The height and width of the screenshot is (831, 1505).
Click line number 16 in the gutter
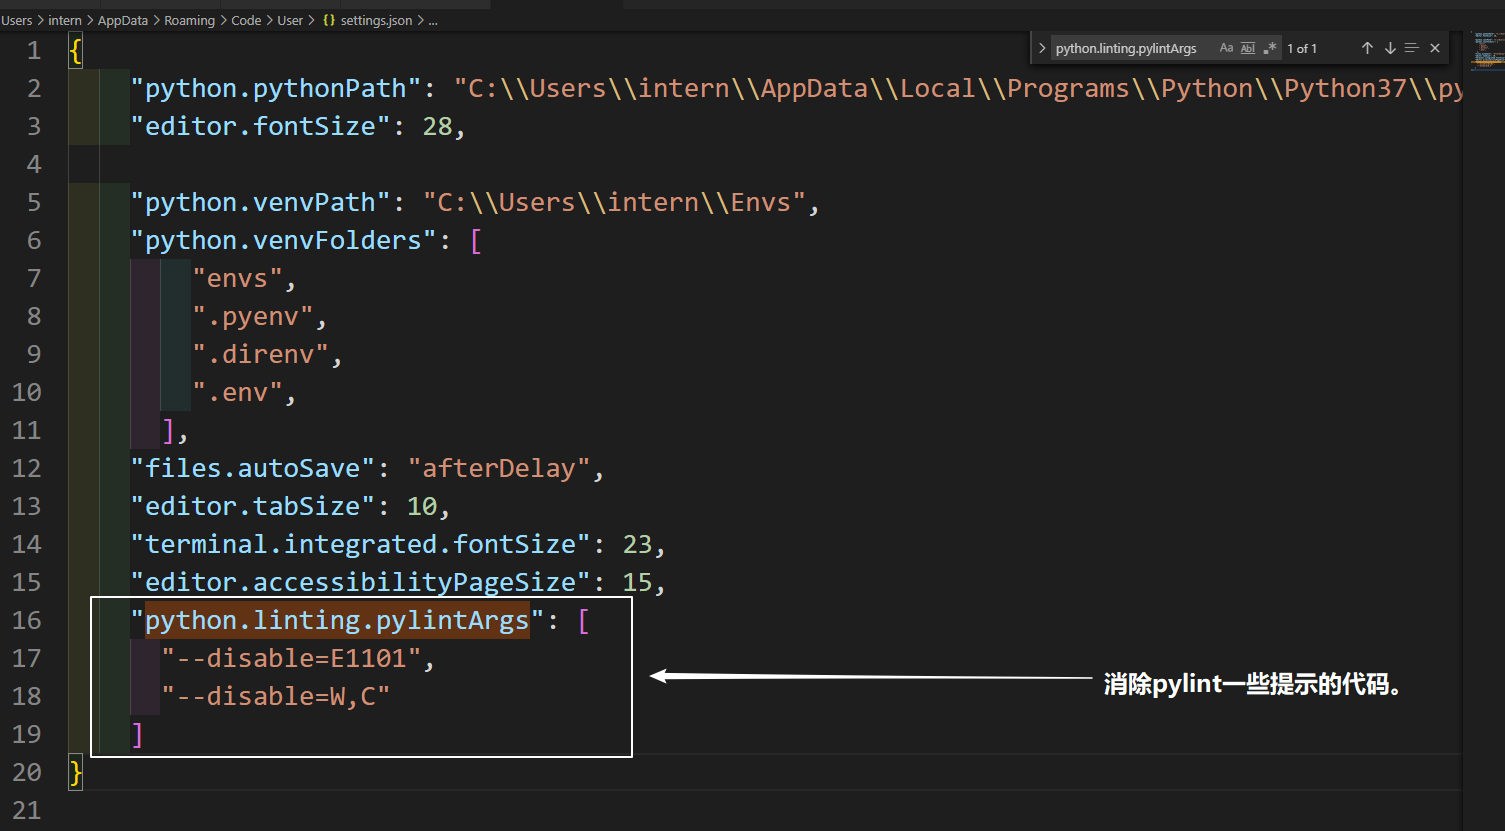point(33,619)
